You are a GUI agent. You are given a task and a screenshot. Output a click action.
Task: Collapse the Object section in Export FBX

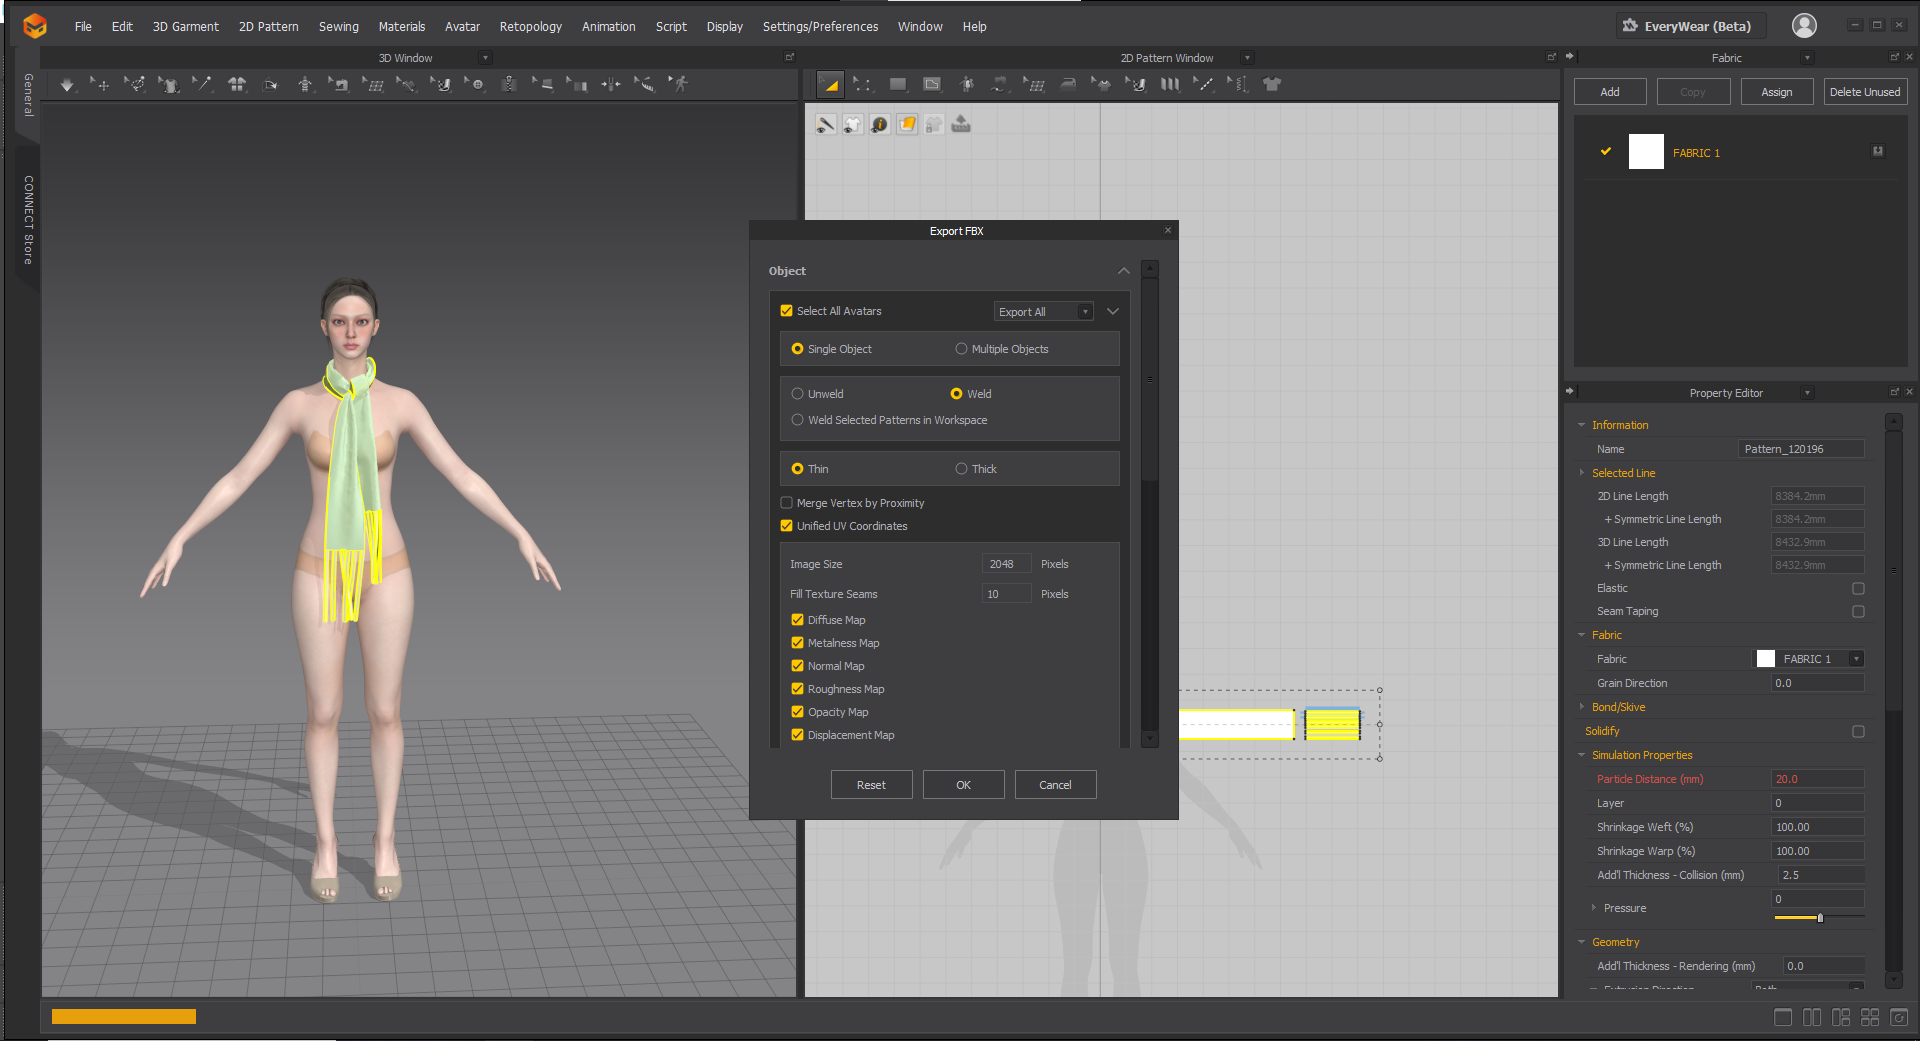(x=1124, y=271)
